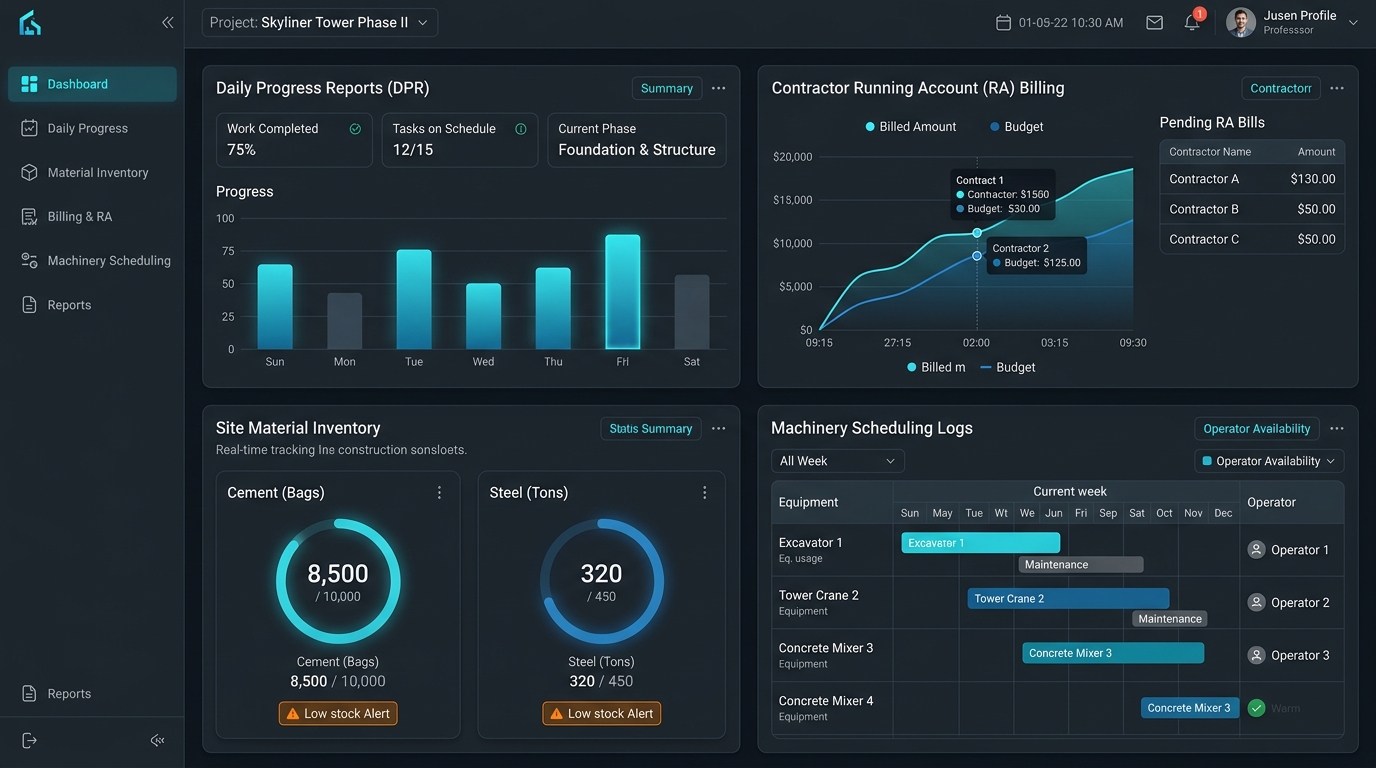Toggle the Billed m legend below chart
Screen dimensions: 1376x768
click(936, 367)
